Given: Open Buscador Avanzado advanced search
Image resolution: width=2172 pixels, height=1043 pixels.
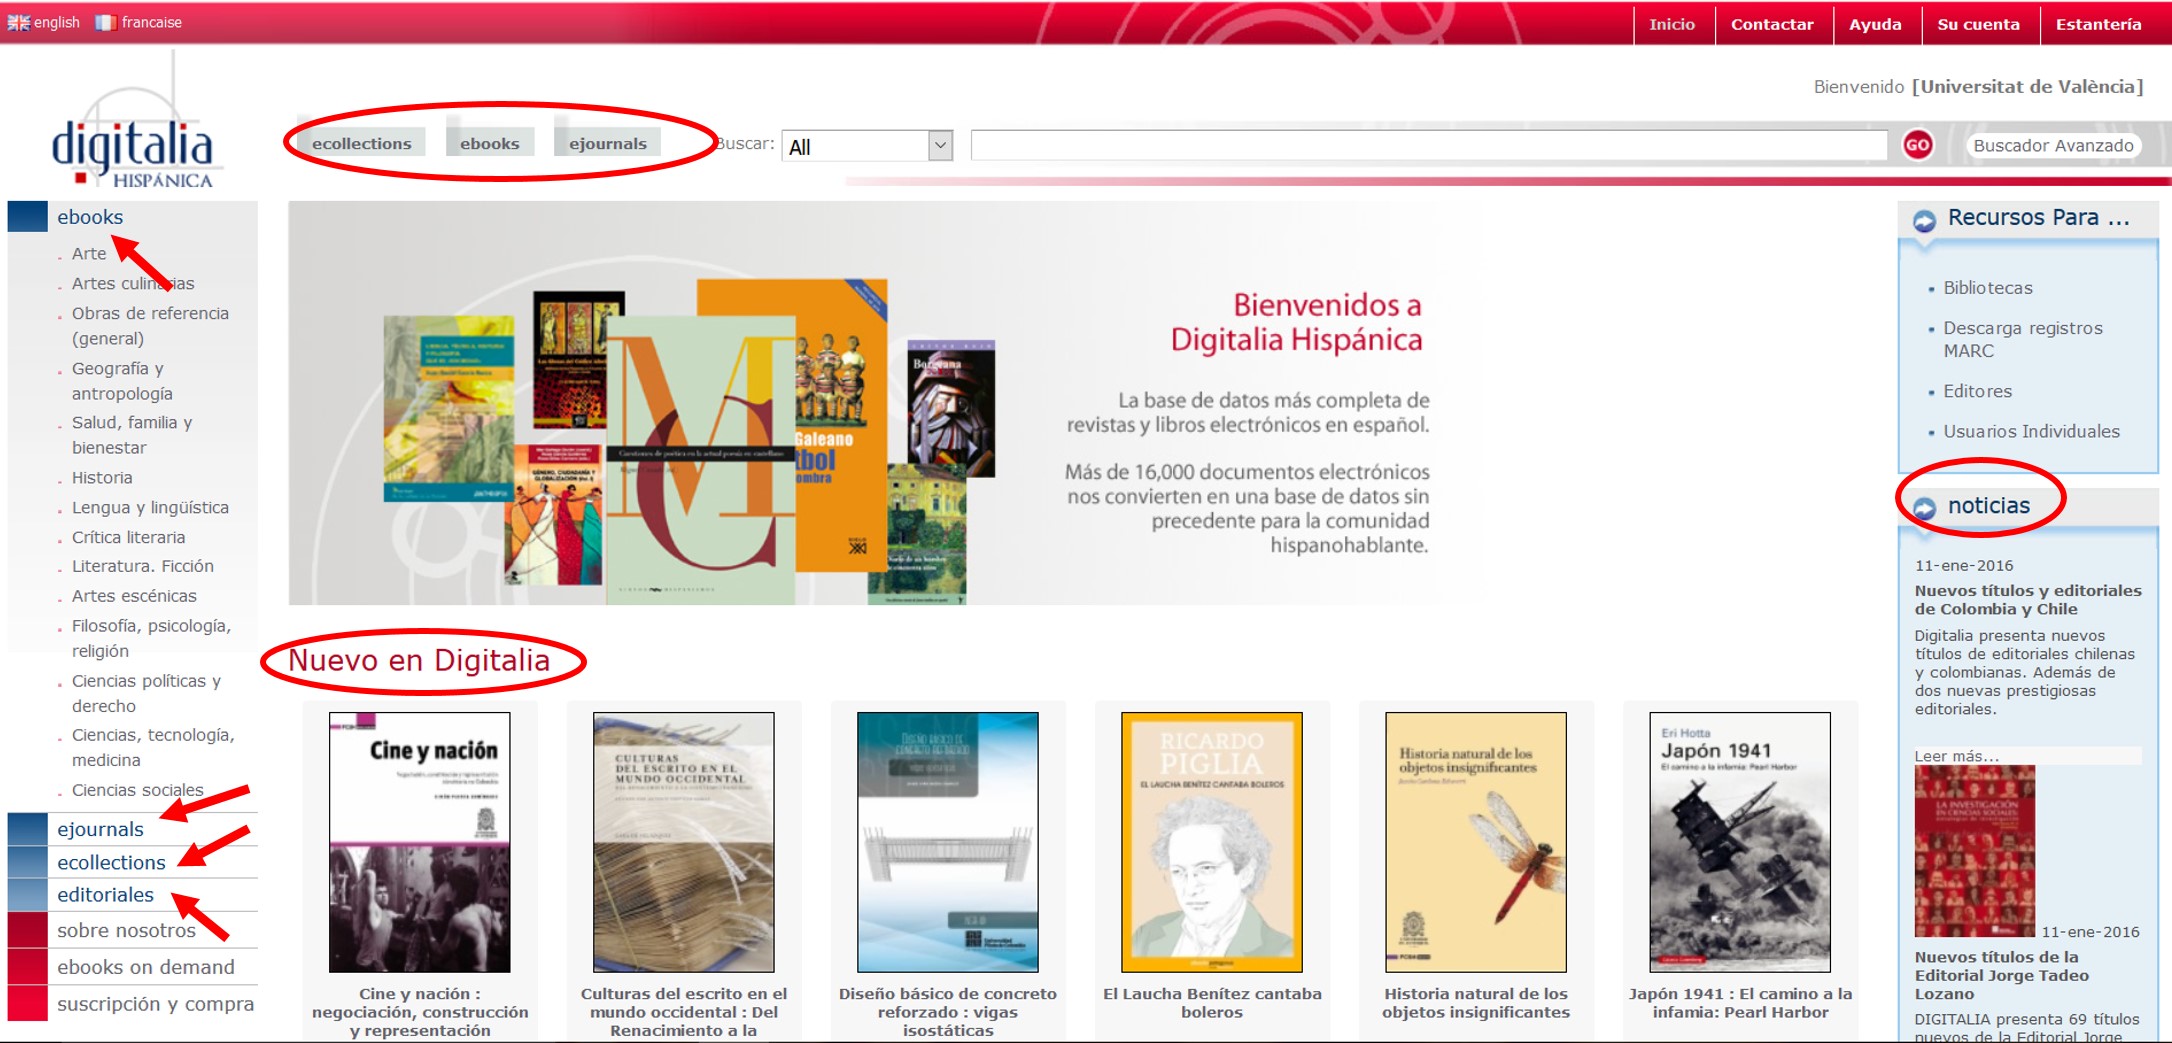Looking at the screenshot, I should (2053, 145).
